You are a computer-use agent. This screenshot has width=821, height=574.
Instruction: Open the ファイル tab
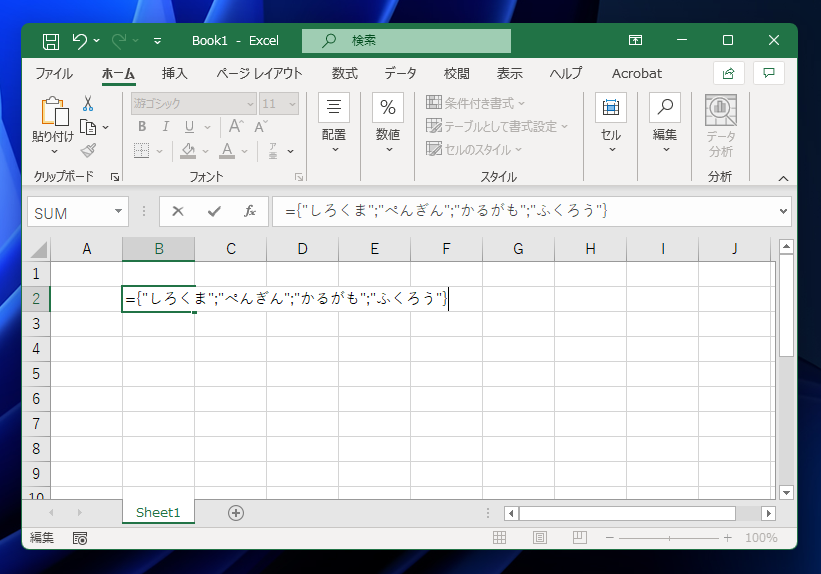pos(54,73)
